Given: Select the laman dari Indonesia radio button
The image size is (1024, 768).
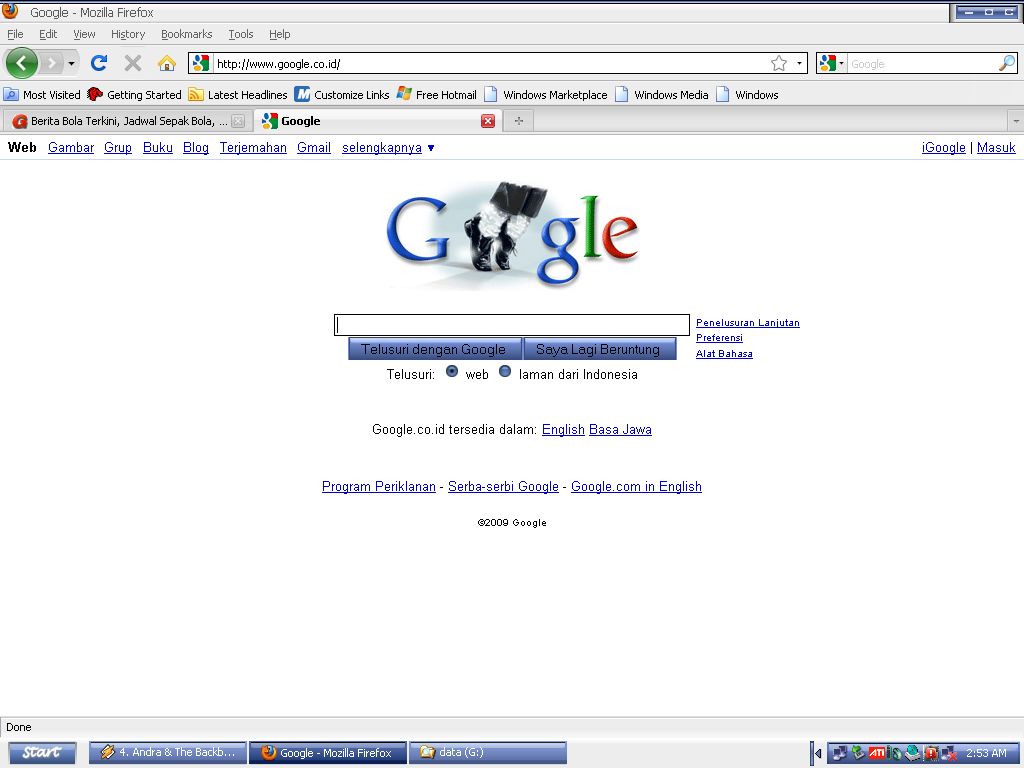Looking at the screenshot, I should [x=505, y=372].
